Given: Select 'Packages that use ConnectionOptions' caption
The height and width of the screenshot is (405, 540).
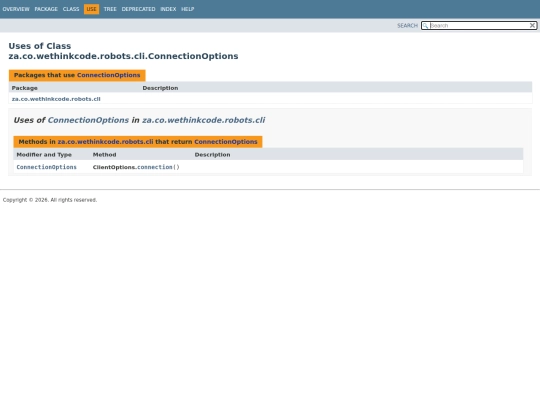Looking at the screenshot, I should (x=77, y=75).
